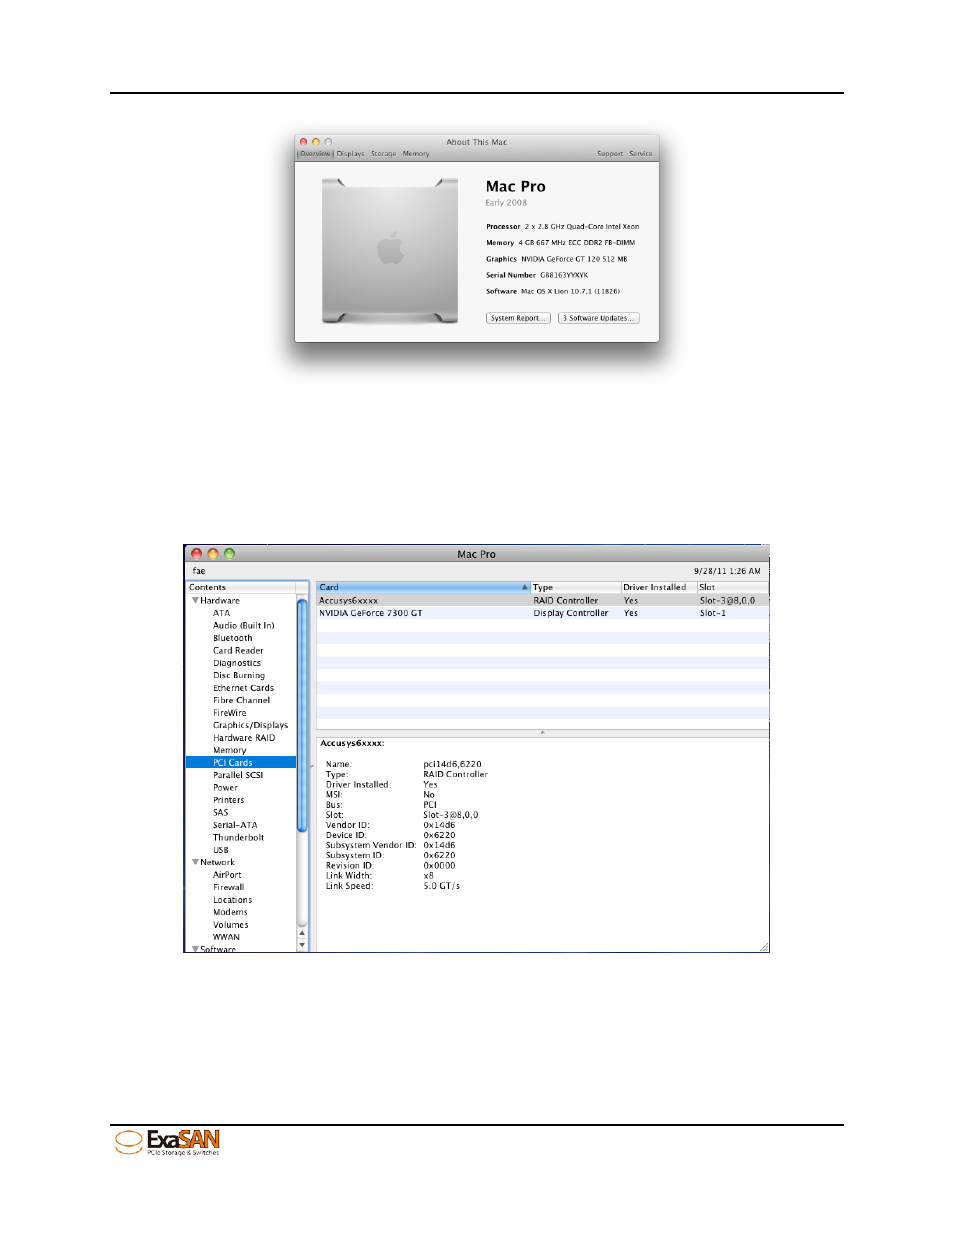Select ATA in the Hardware list
954x1235 pixels.
pyautogui.click(x=221, y=613)
